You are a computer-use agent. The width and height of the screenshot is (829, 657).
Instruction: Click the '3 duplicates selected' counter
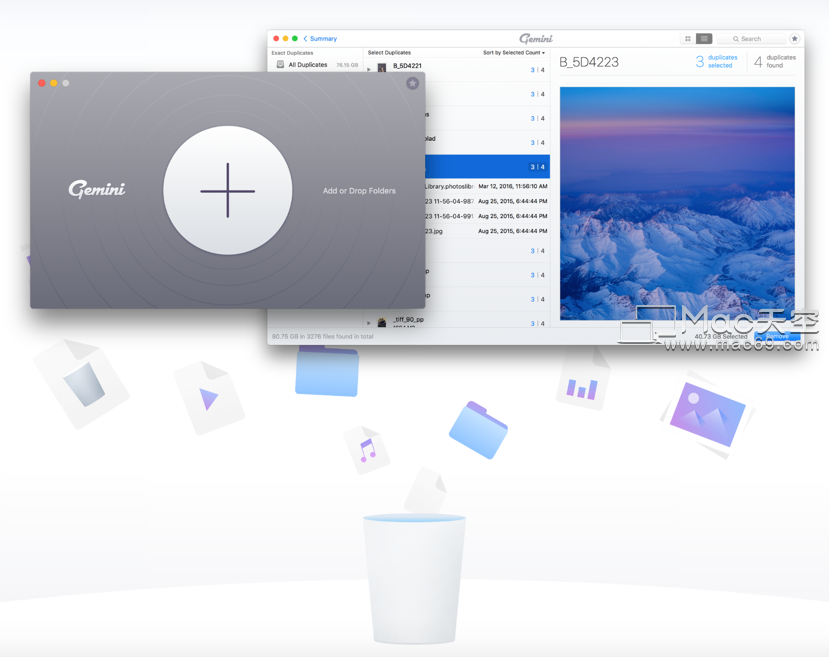coord(716,61)
